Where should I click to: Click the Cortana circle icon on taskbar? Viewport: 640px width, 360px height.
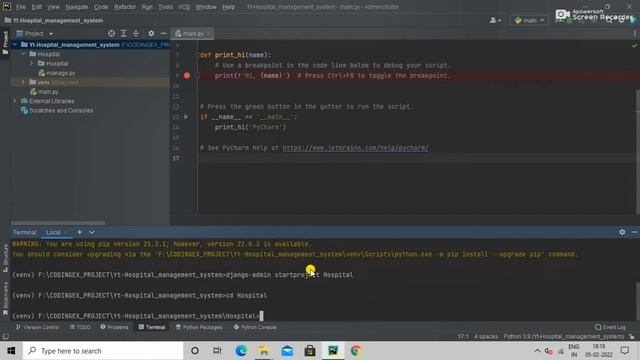pos(195,351)
